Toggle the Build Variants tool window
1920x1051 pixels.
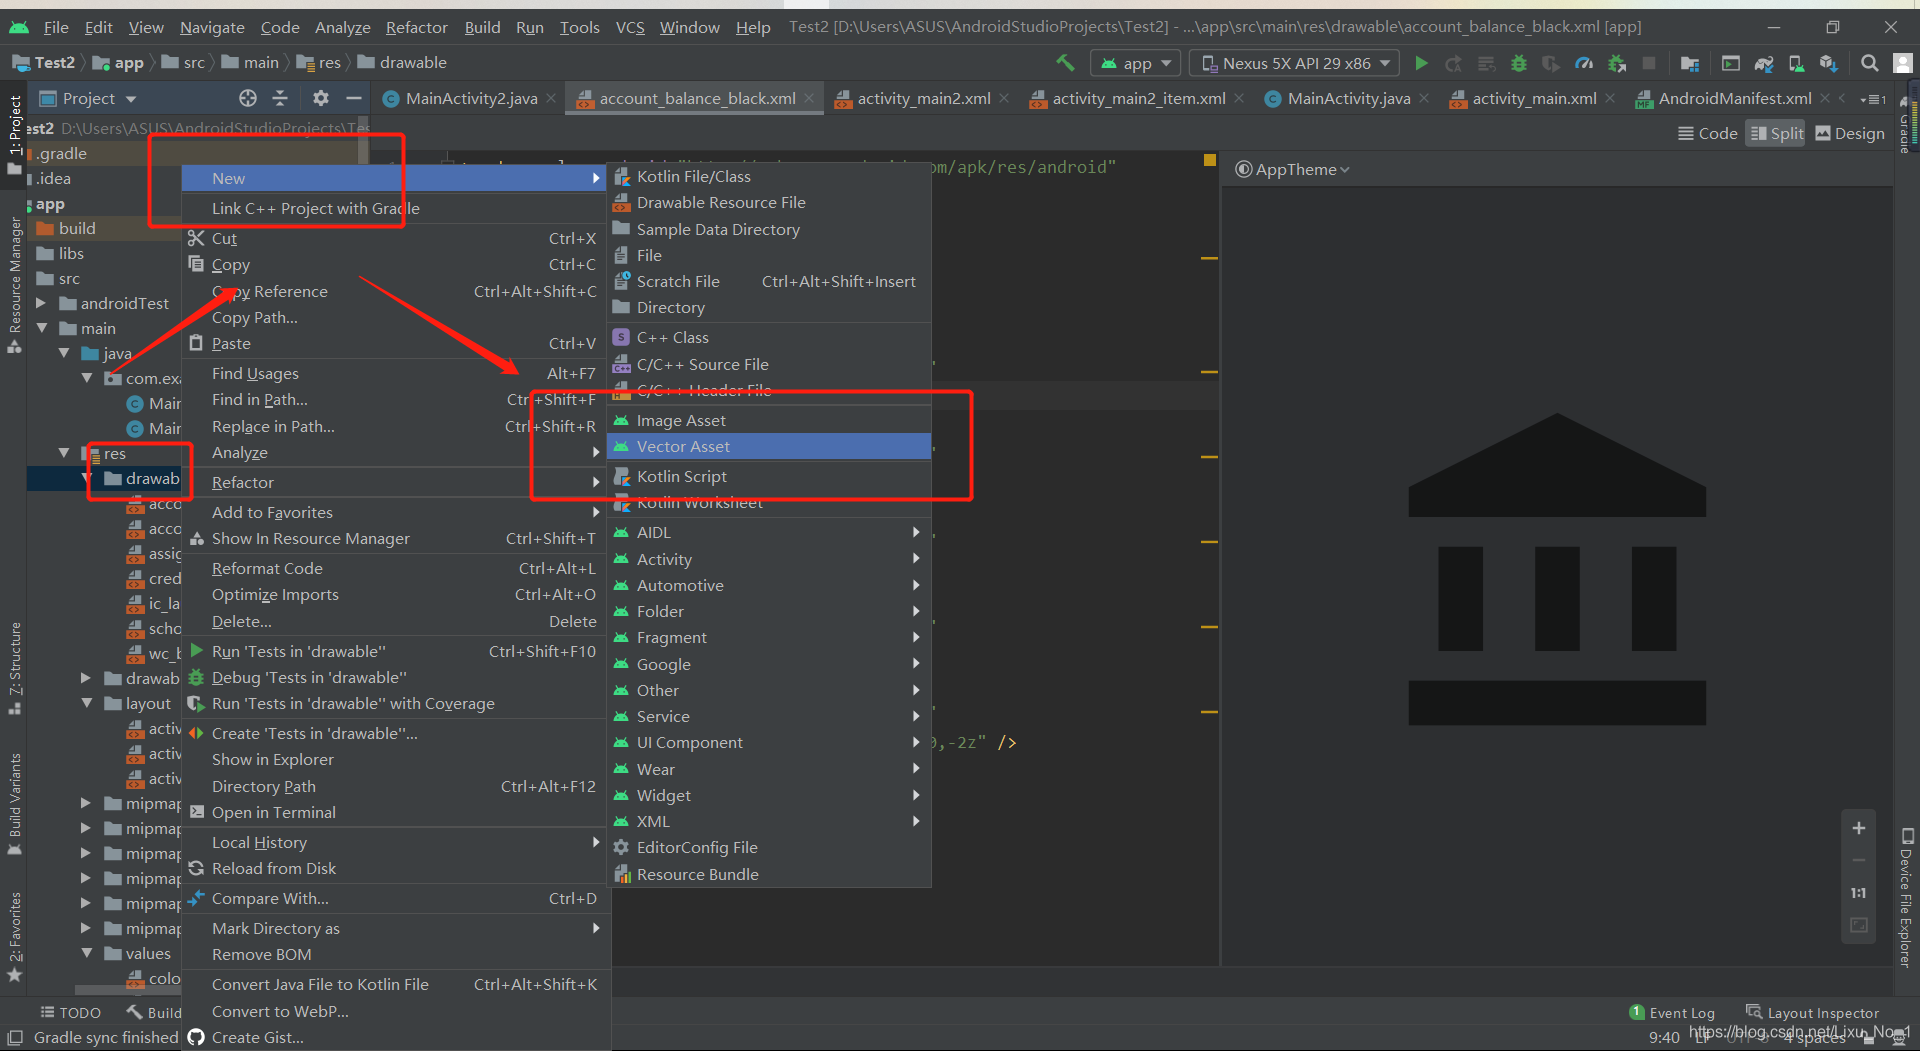[14, 804]
